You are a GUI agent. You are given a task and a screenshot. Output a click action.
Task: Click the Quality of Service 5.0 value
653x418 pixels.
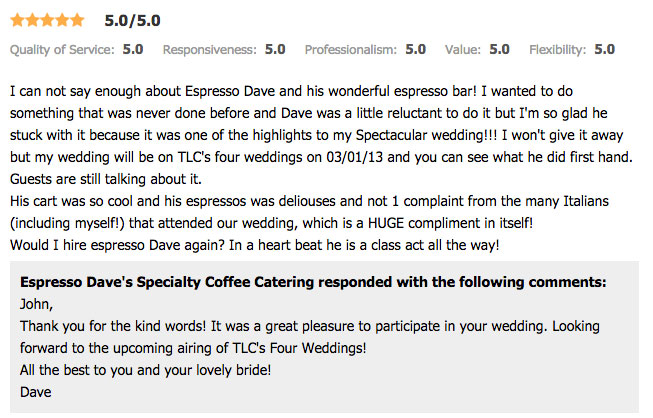133,48
